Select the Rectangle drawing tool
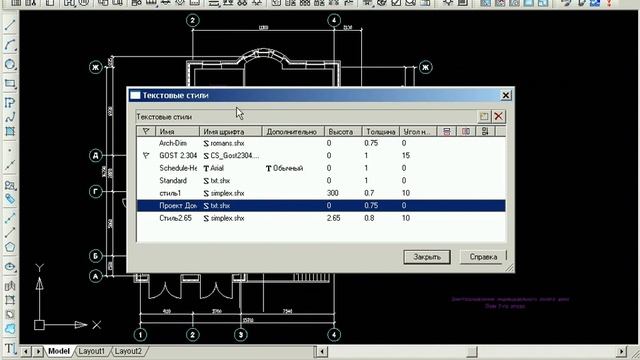The image size is (640, 360). point(10,84)
